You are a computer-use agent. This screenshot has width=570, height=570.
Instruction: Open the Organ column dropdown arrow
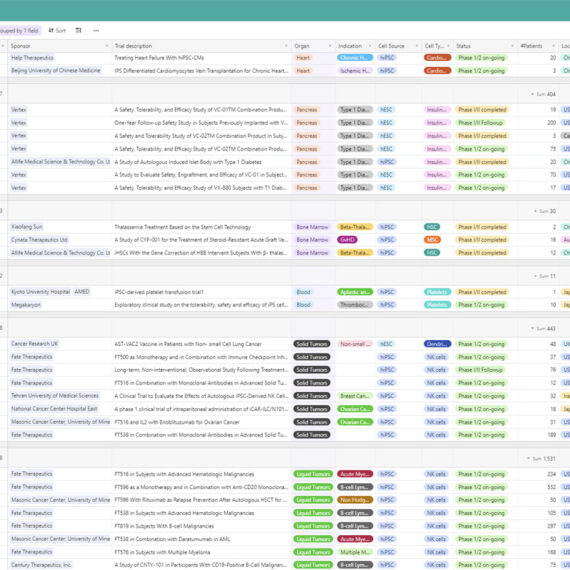coord(330,46)
